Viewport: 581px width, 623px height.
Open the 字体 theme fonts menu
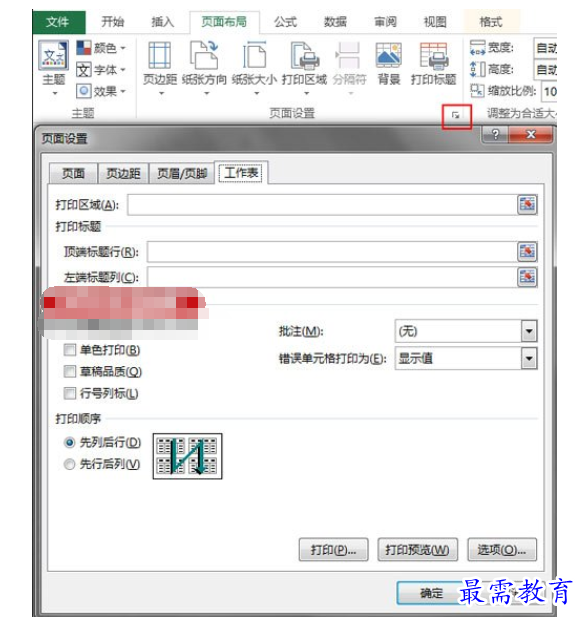101,70
